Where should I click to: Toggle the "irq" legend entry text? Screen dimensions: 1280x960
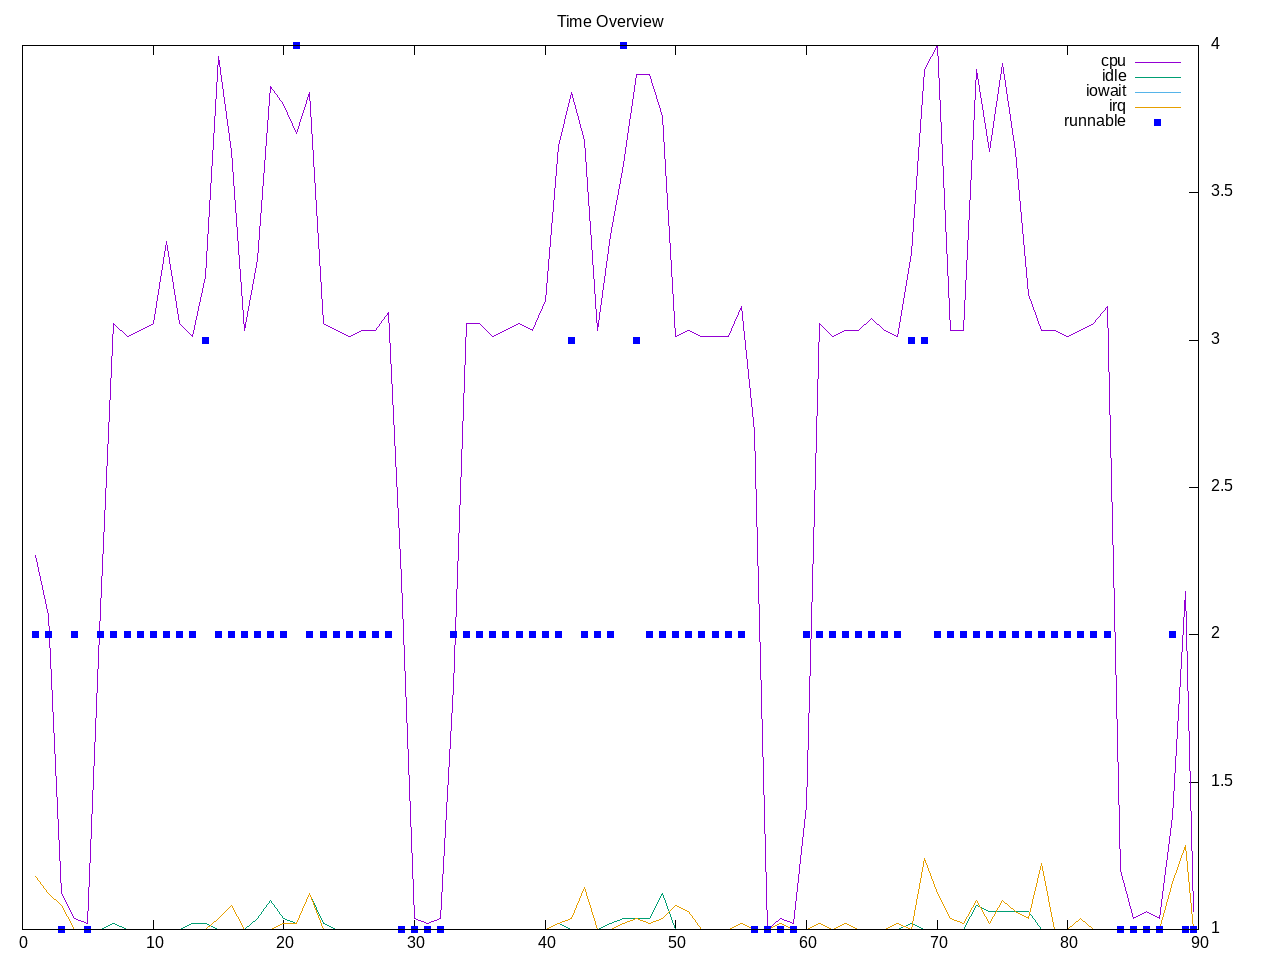pyautogui.click(x=1116, y=106)
